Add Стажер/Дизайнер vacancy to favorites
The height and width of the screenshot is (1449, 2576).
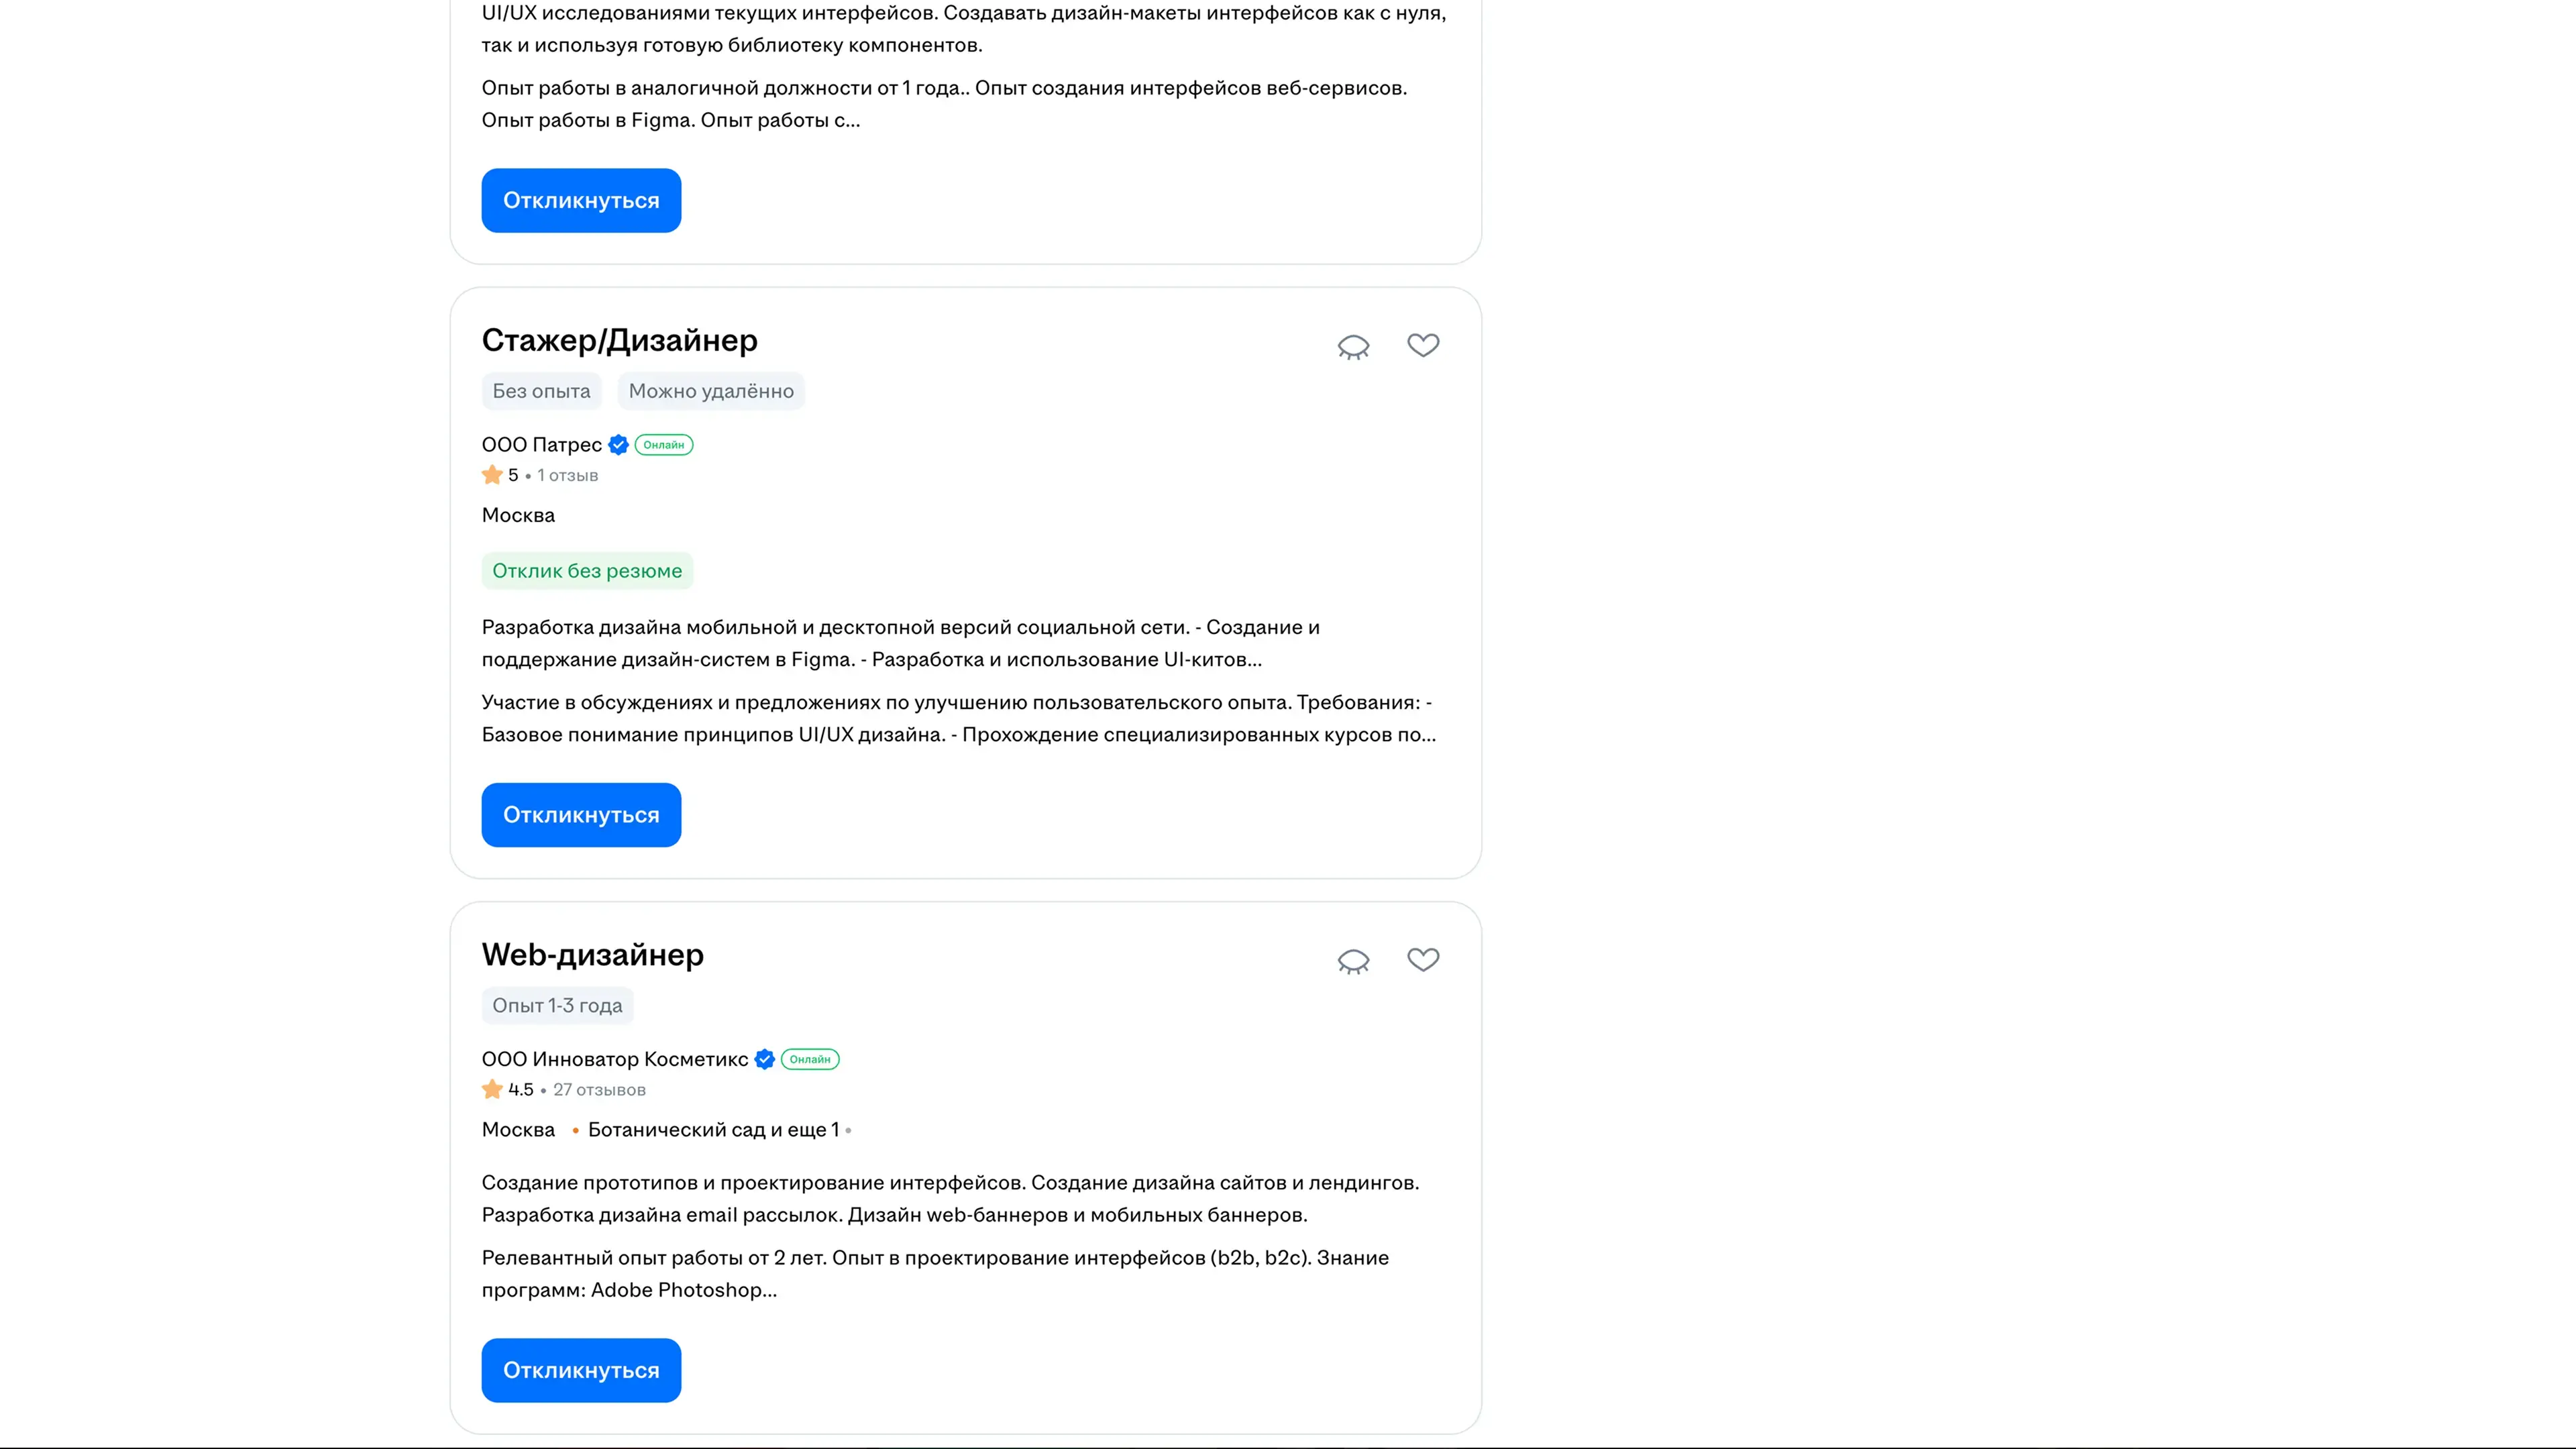coord(1422,345)
